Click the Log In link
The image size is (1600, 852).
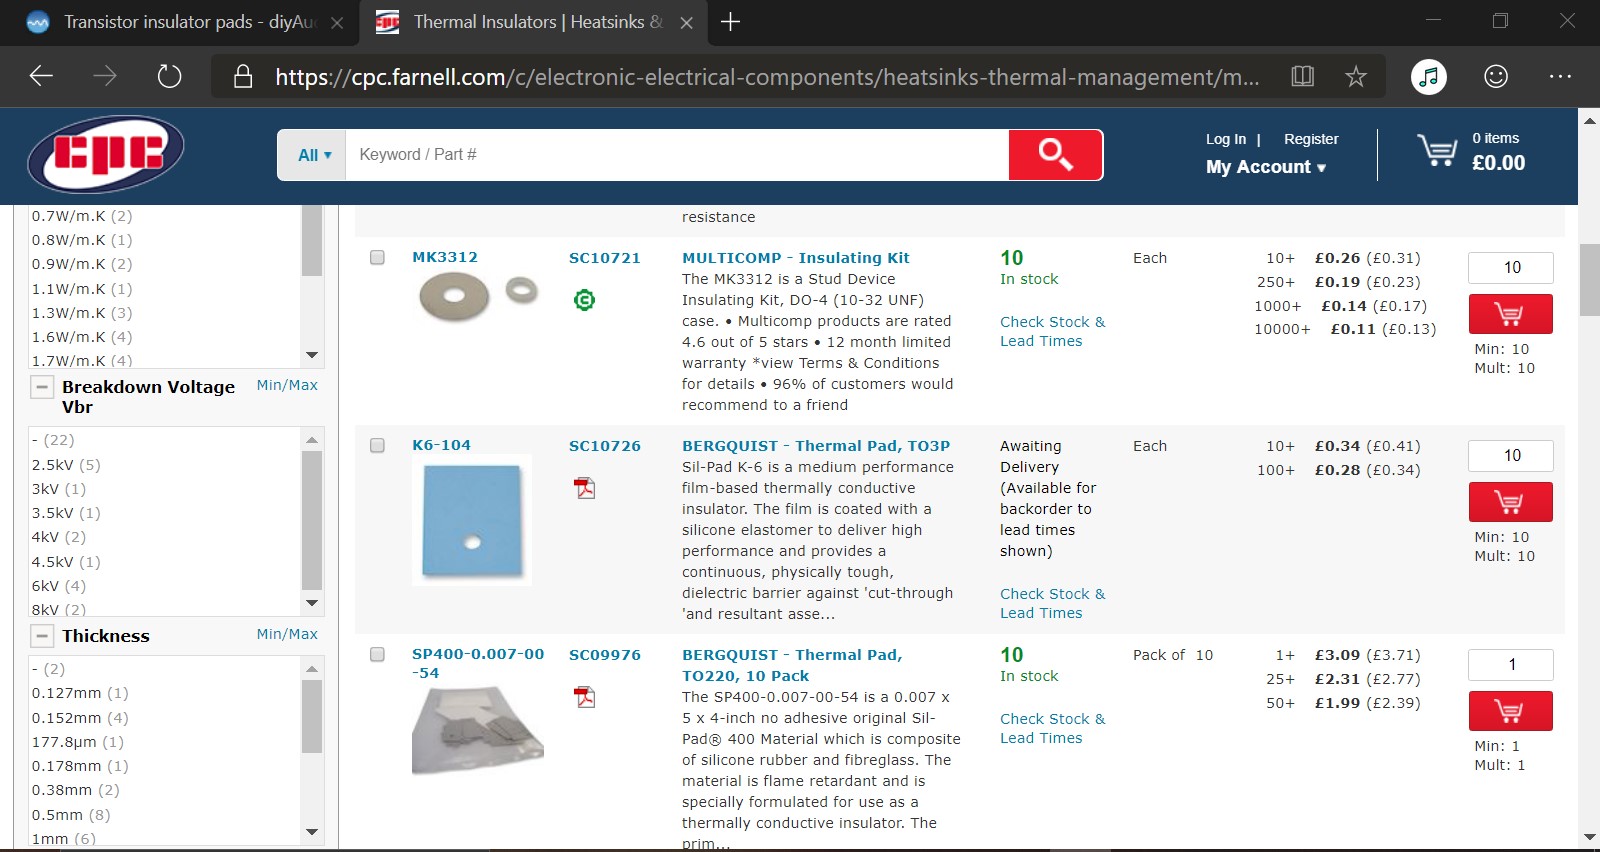point(1225,139)
